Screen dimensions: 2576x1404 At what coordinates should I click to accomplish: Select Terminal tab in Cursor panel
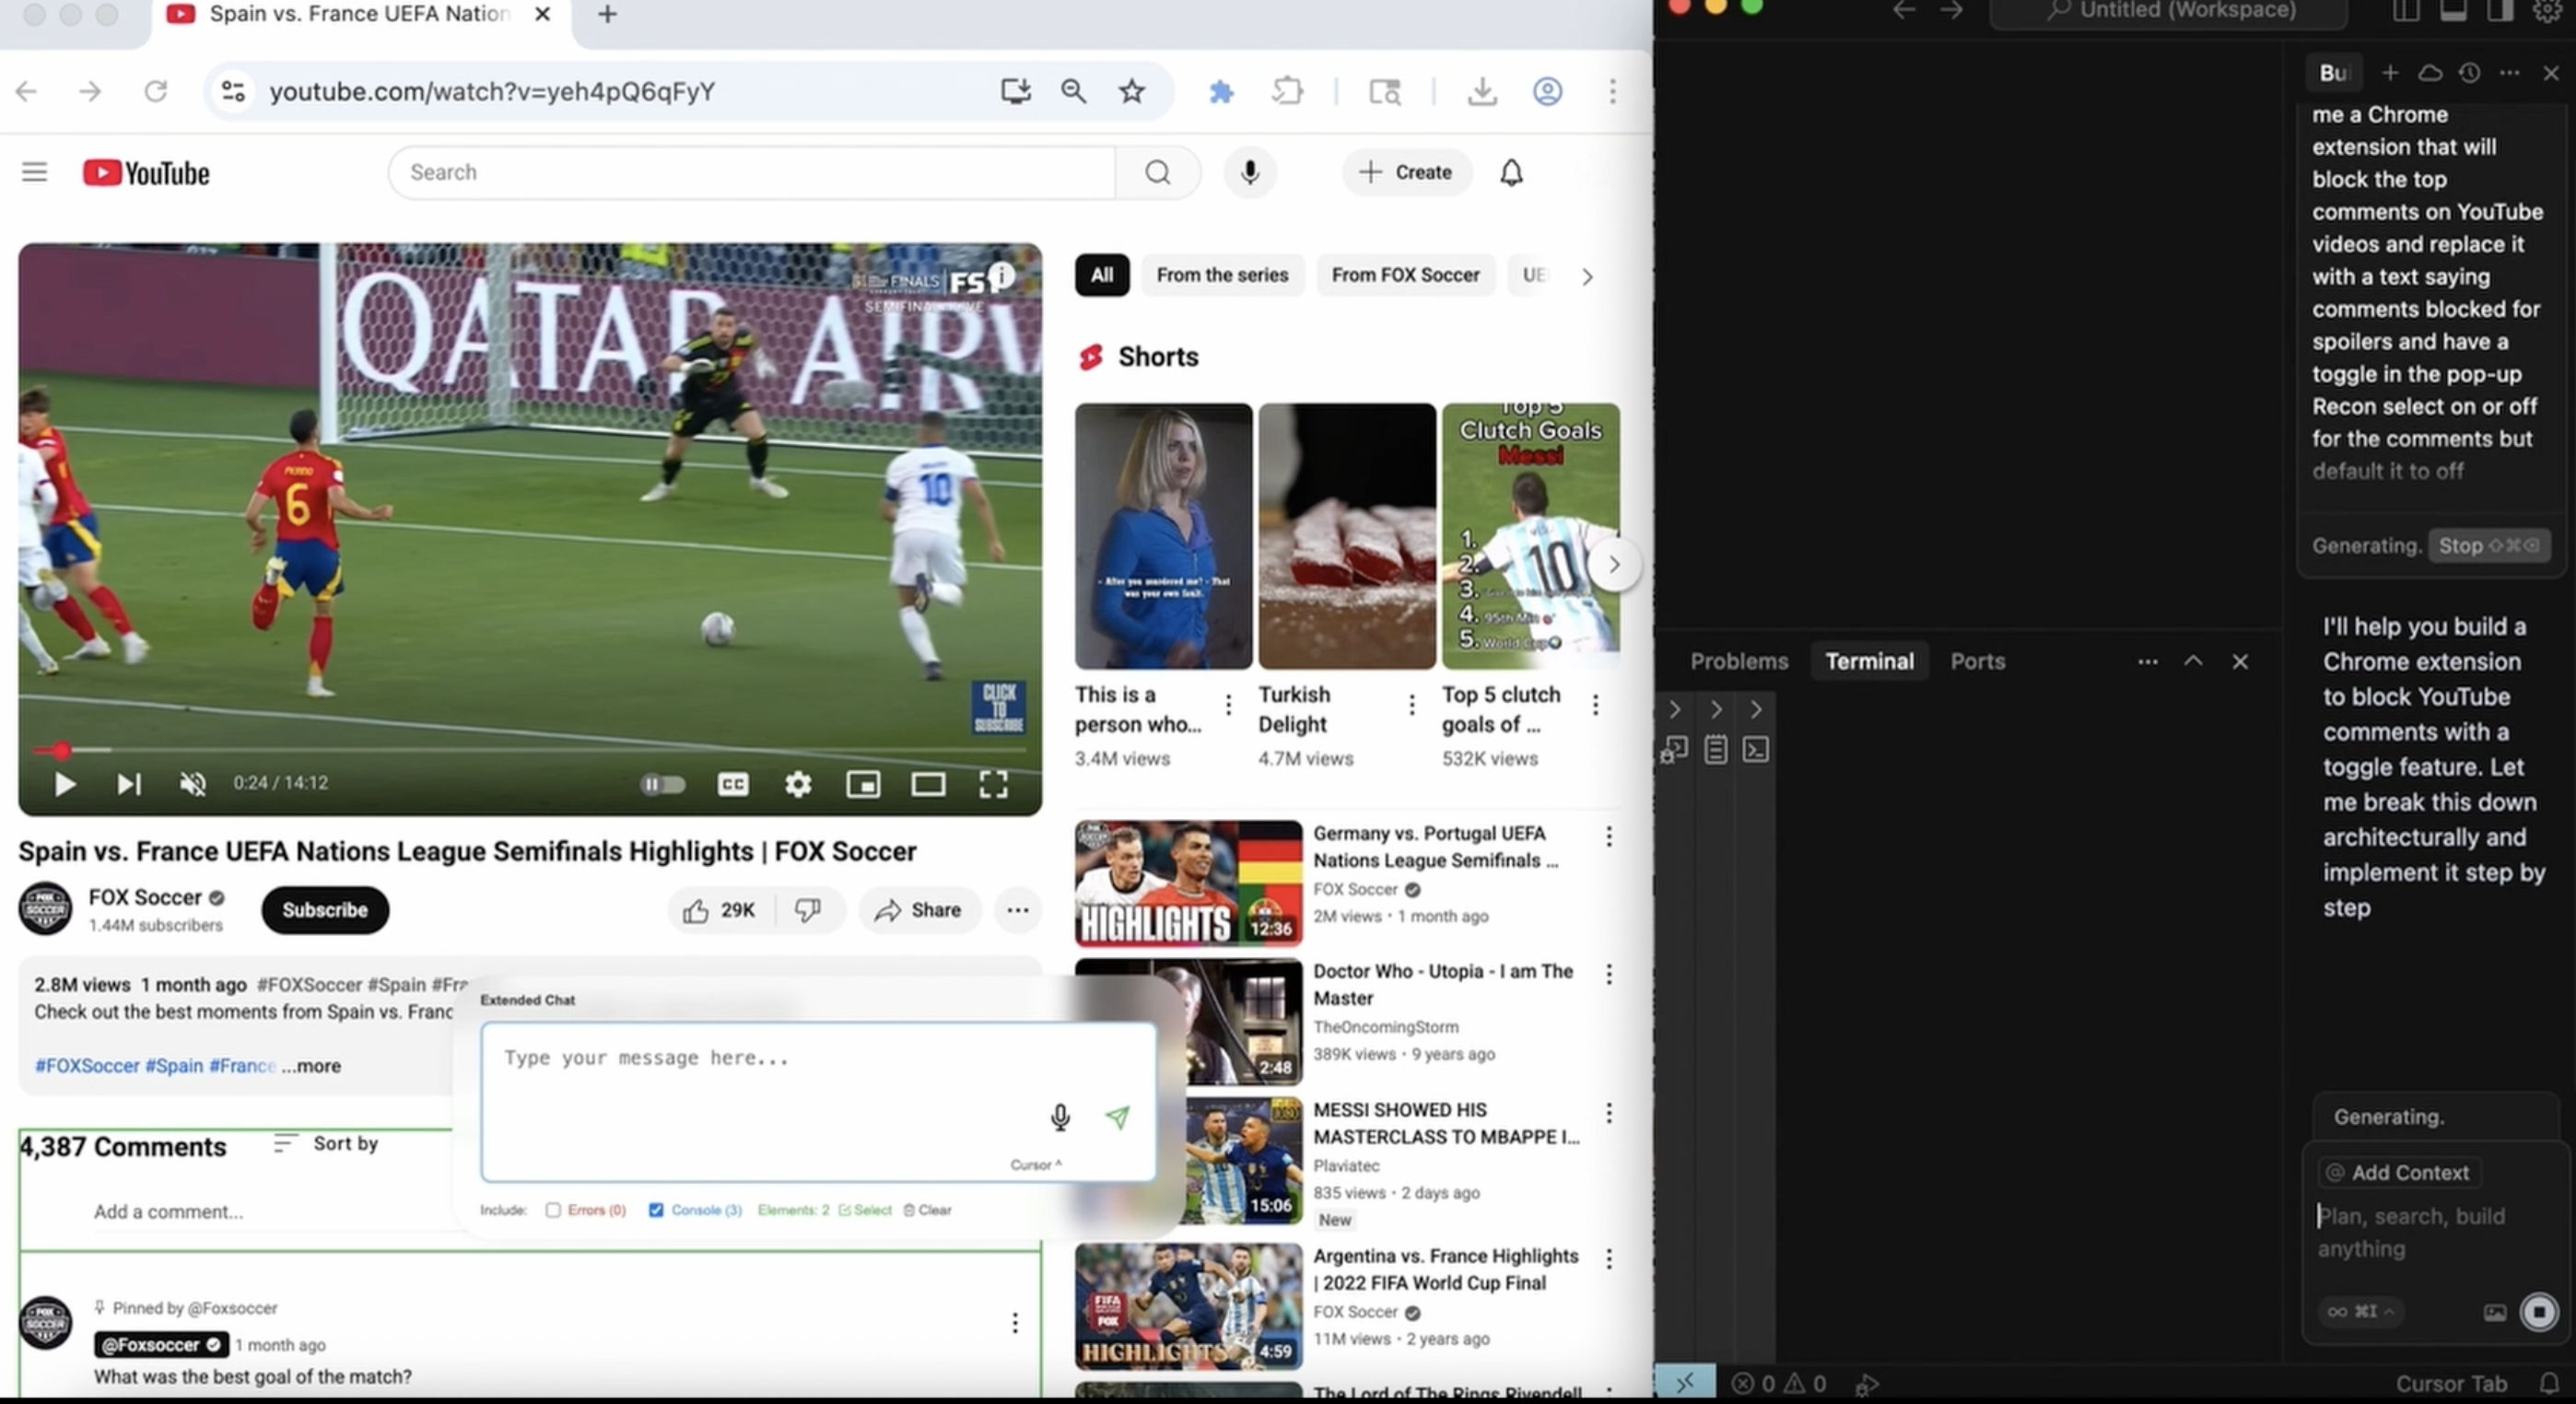pyautogui.click(x=1869, y=661)
